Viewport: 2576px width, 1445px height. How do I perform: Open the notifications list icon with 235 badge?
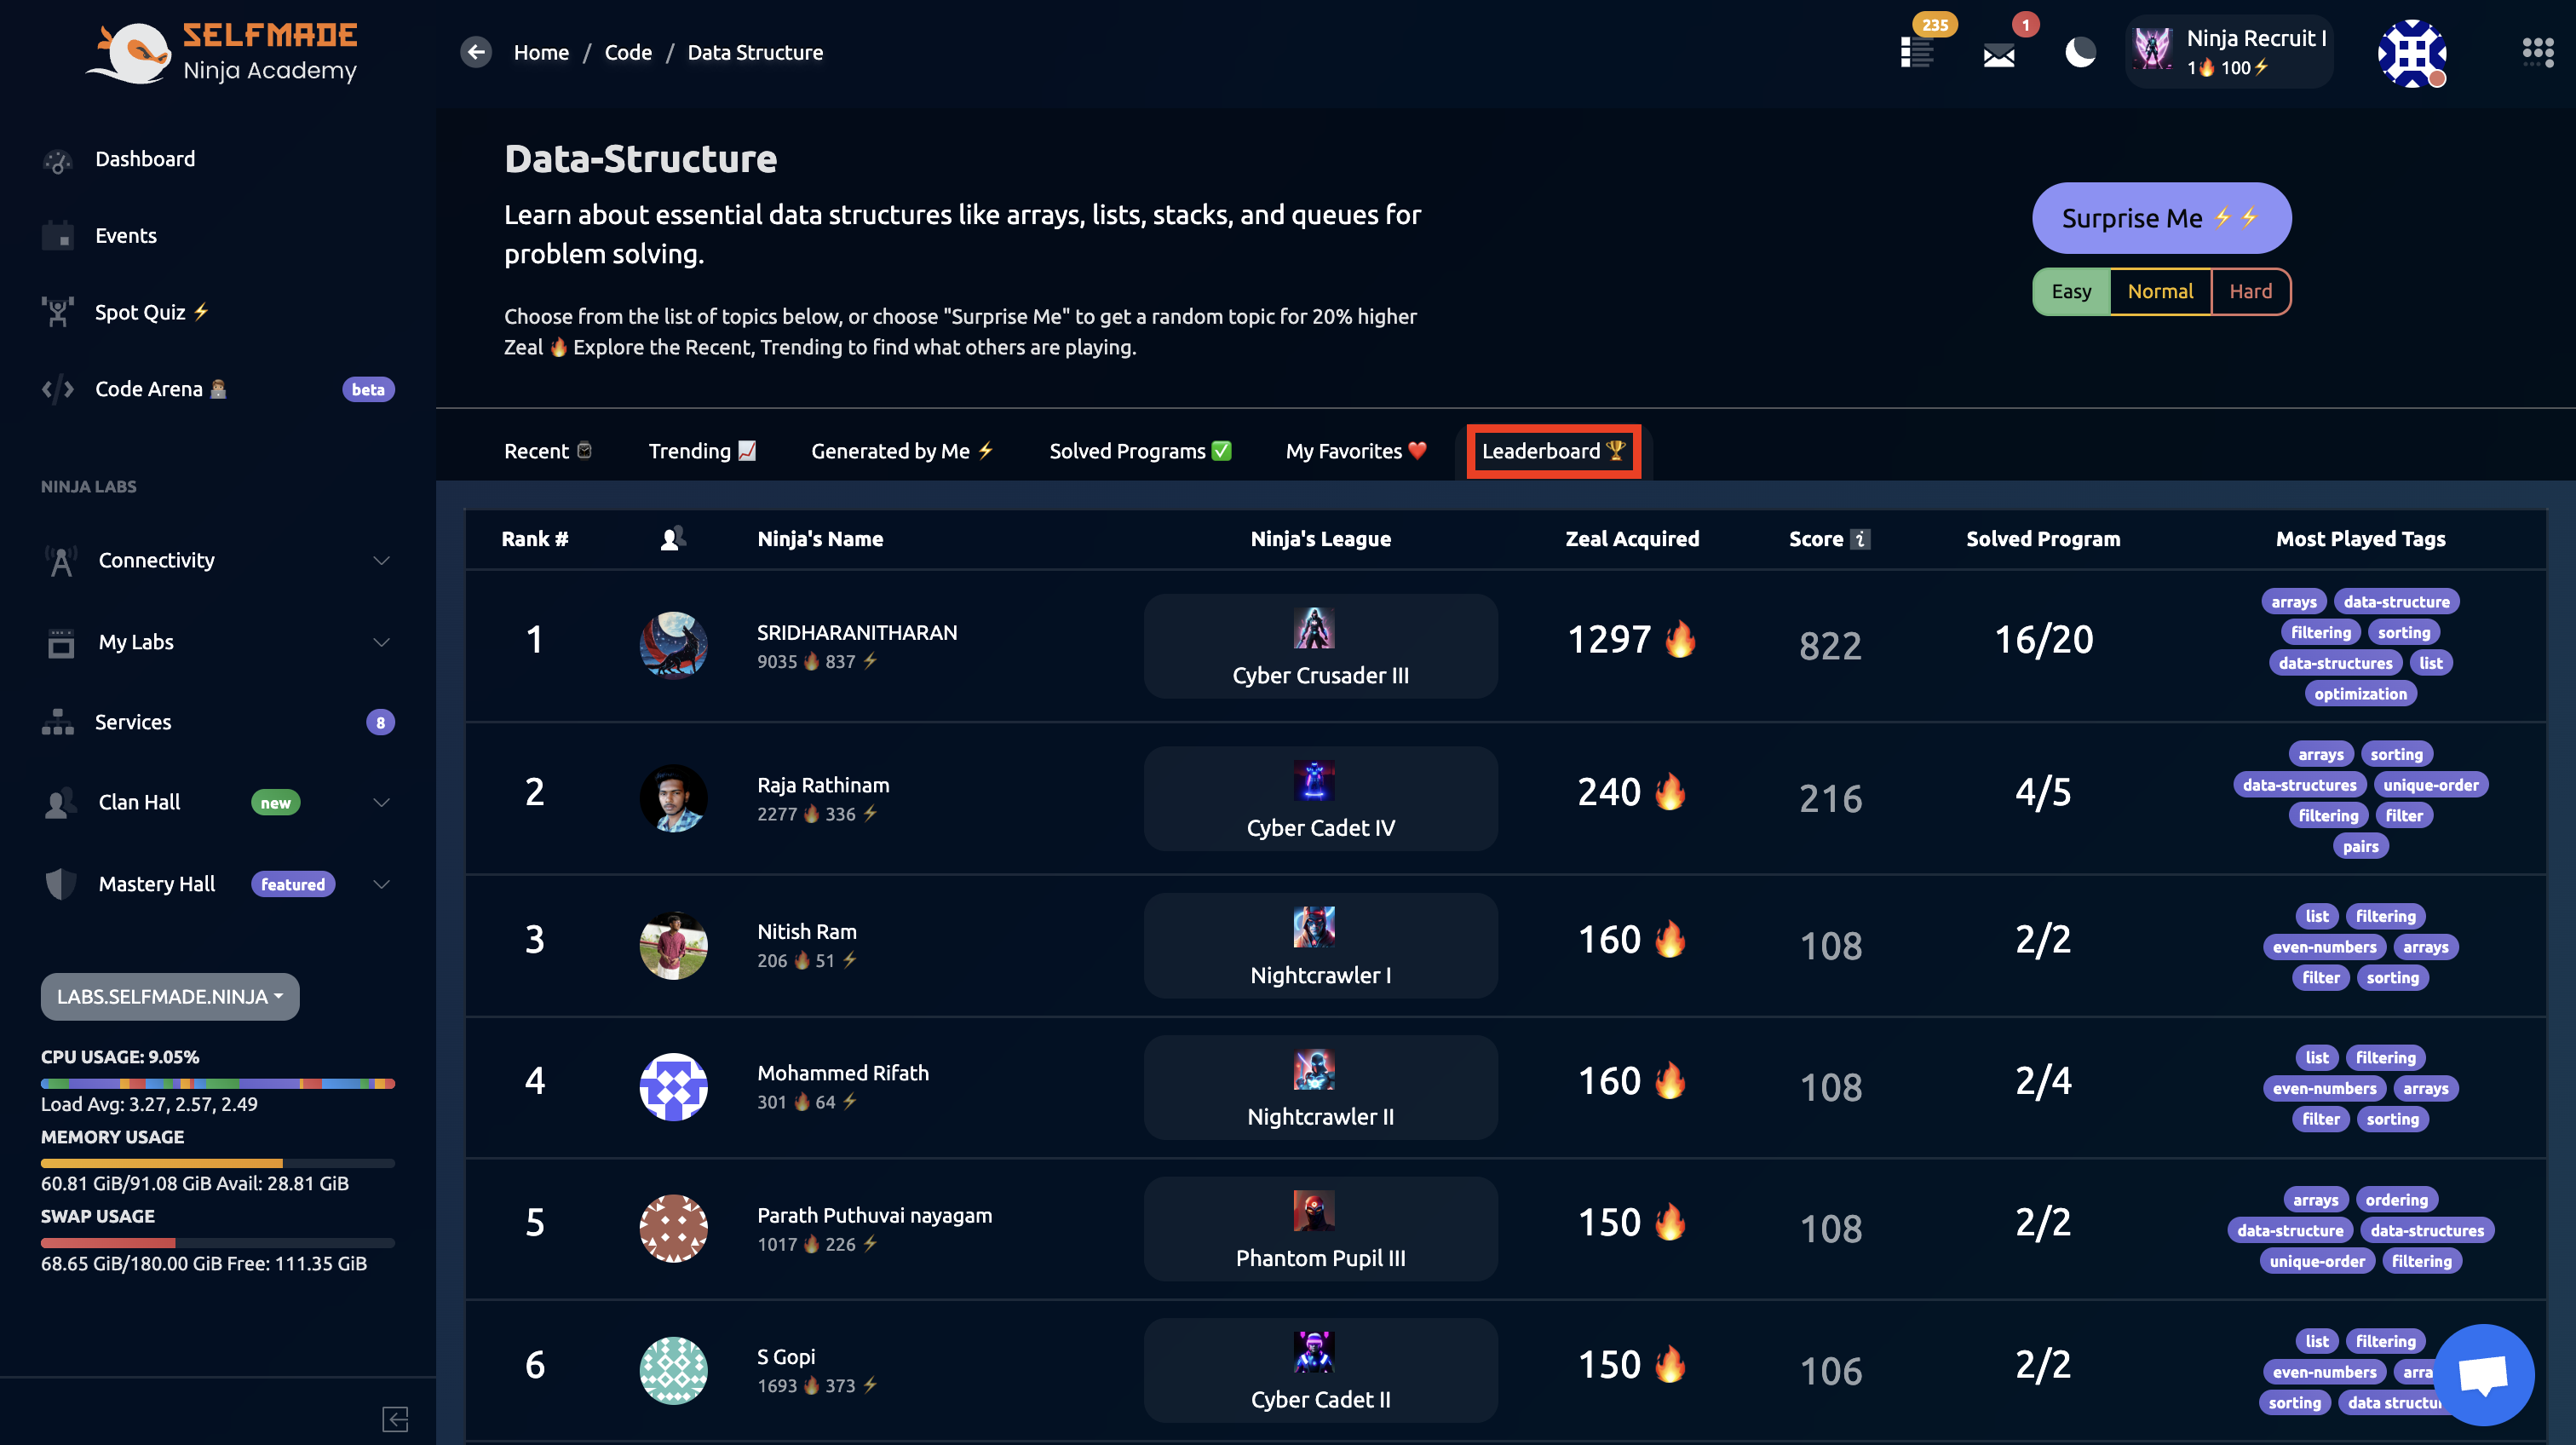(1917, 52)
